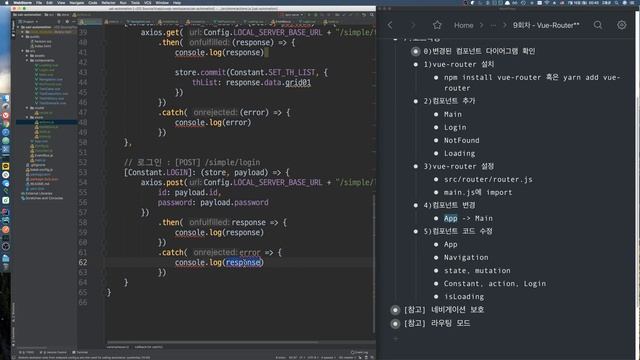The height and width of the screenshot is (360, 640).
Task: Open the Event Log tool window
Action: [359, 352]
